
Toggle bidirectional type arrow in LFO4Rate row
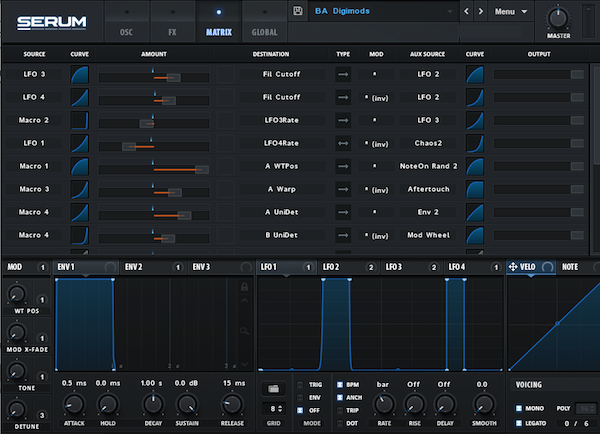click(x=343, y=143)
